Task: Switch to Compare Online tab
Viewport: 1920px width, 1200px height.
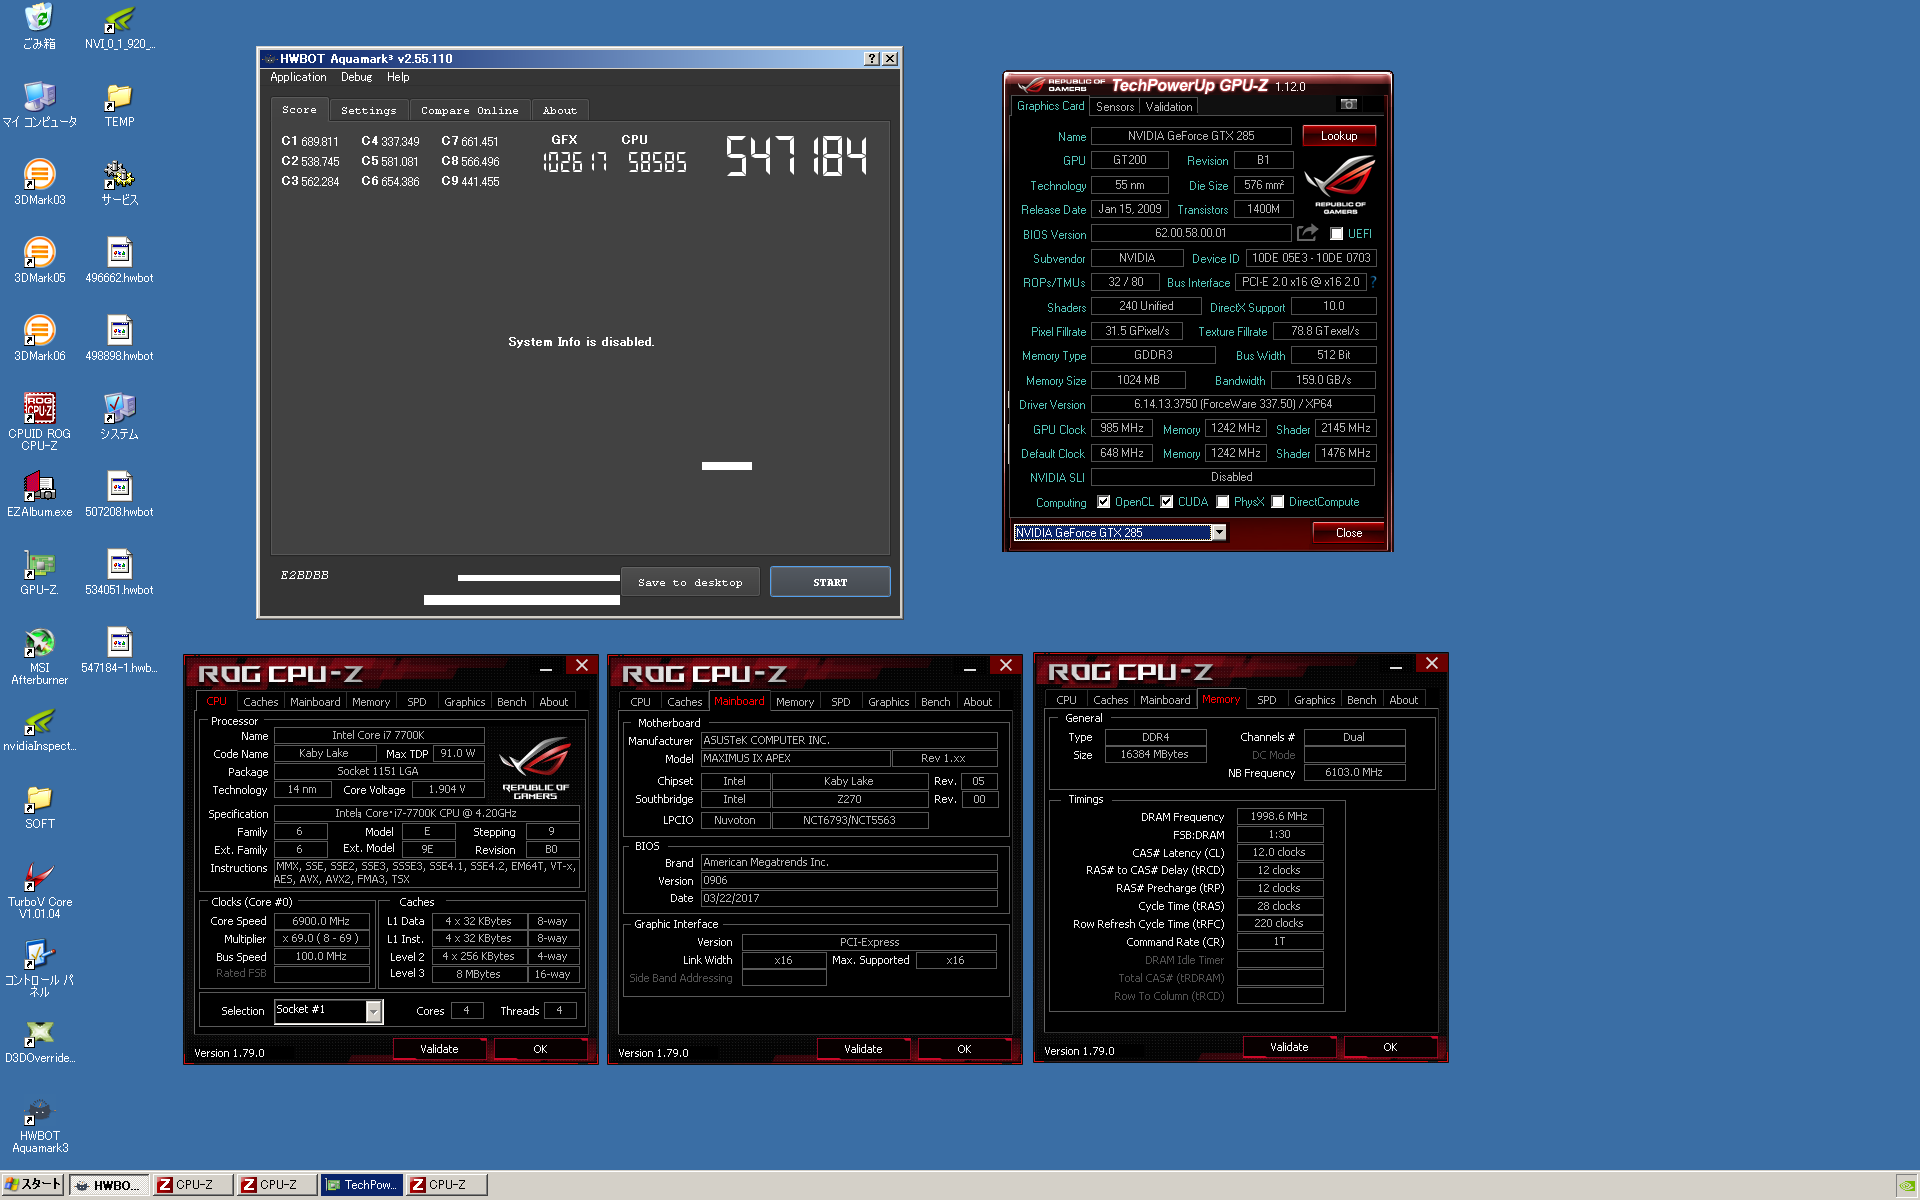Action: point(469,110)
